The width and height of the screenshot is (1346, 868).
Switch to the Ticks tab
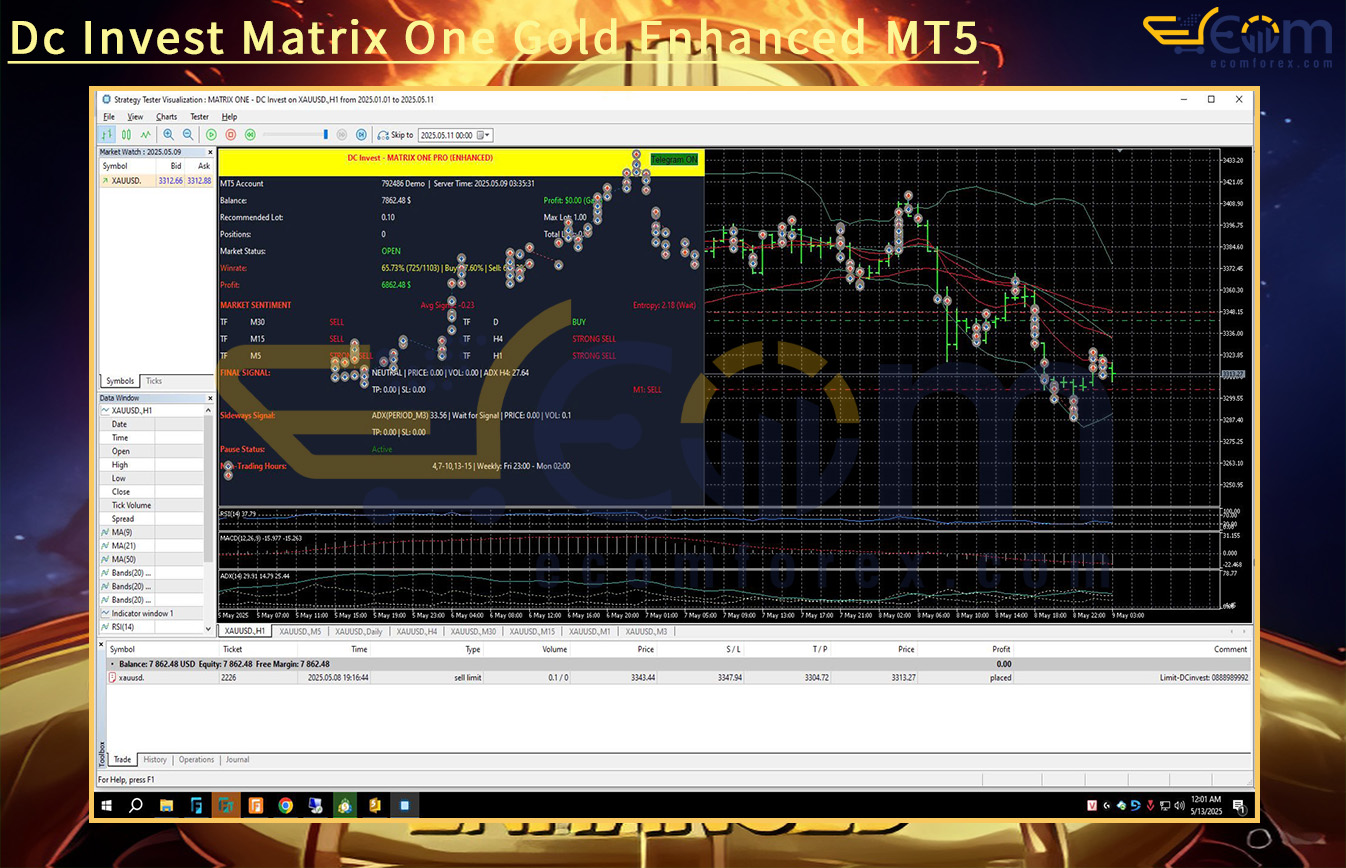154,381
